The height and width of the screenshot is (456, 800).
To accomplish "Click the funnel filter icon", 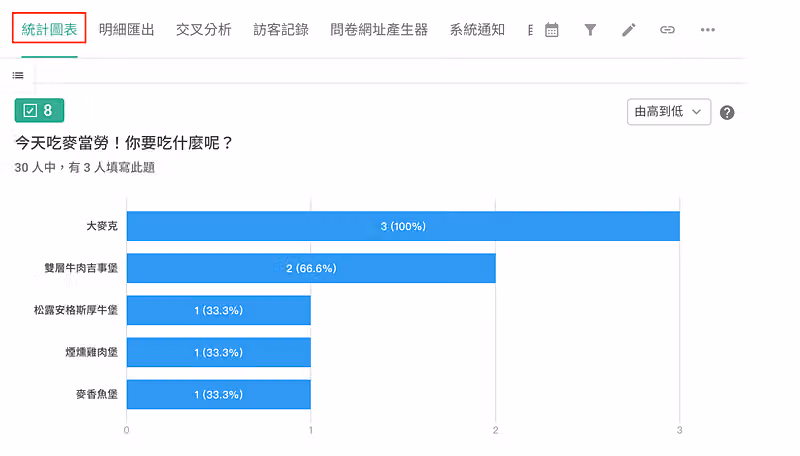I will pyautogui.click(x=590, y=30).
